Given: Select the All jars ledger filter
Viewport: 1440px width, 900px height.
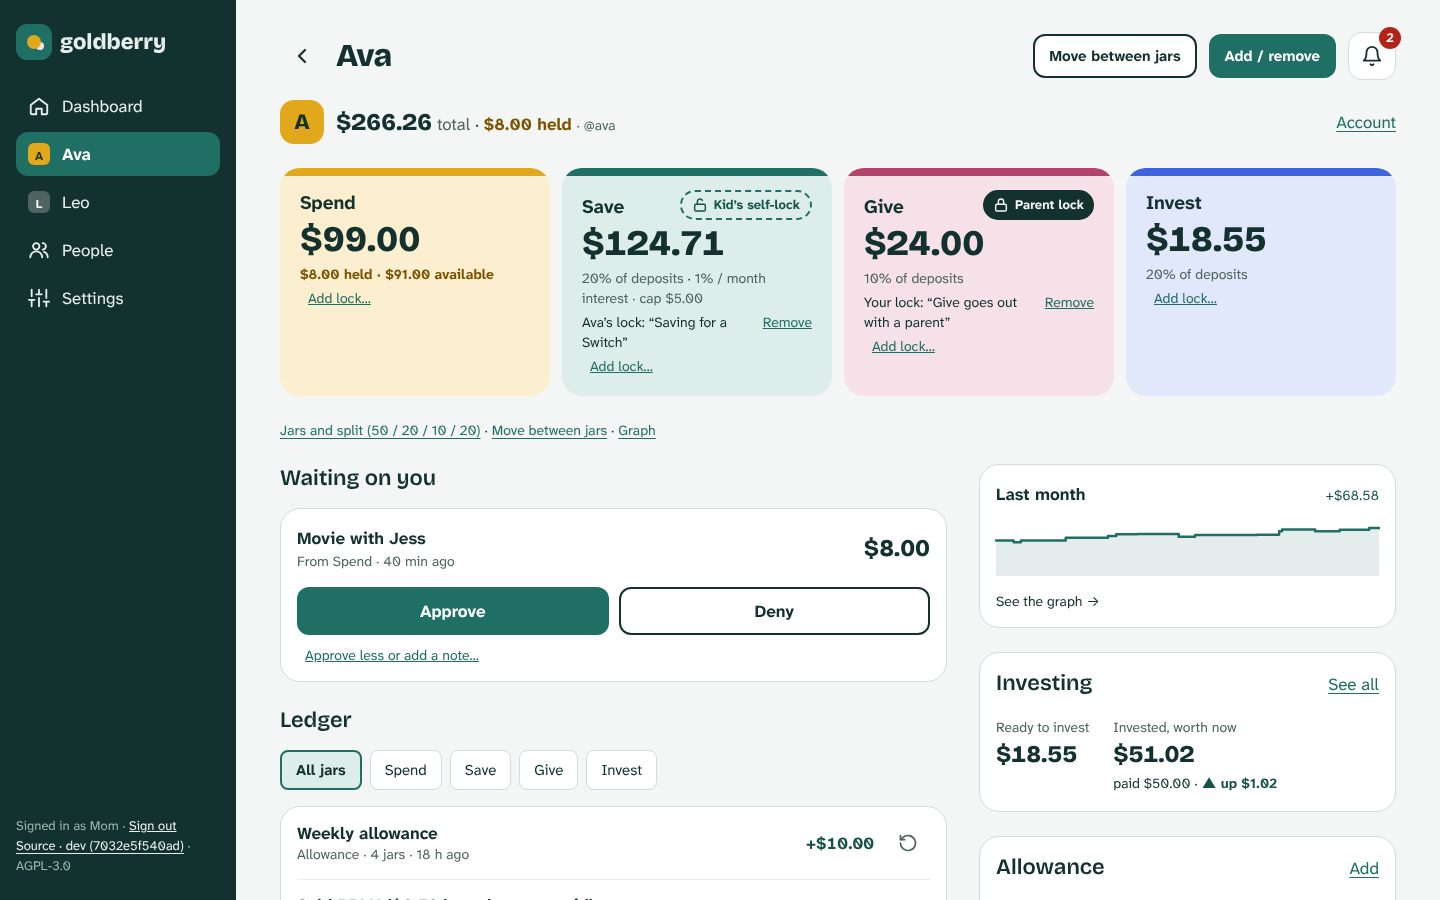Looking at the screenshot, I should point(321,770).
